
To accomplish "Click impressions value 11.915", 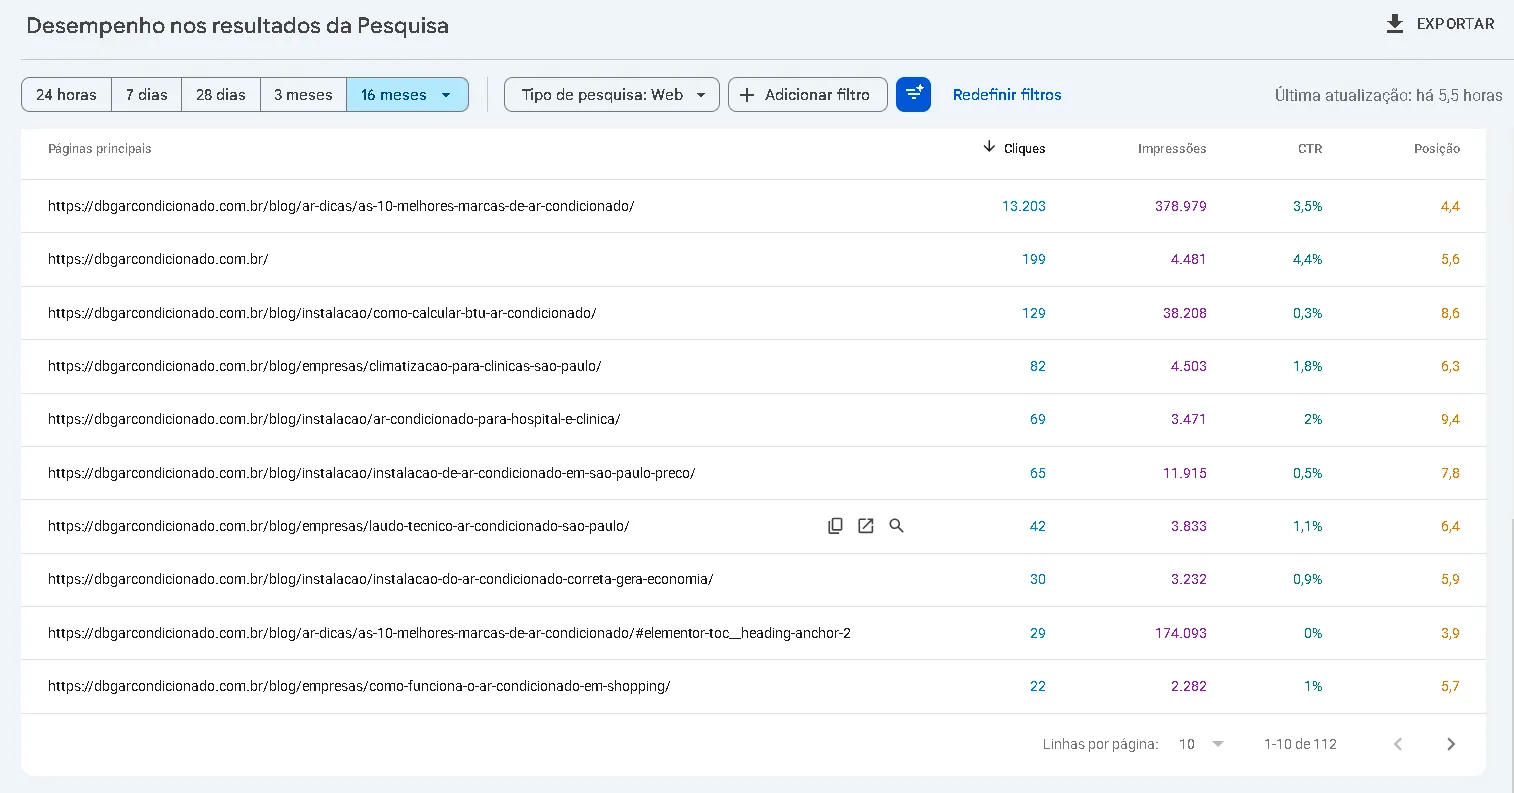I will pos(1185,473).
